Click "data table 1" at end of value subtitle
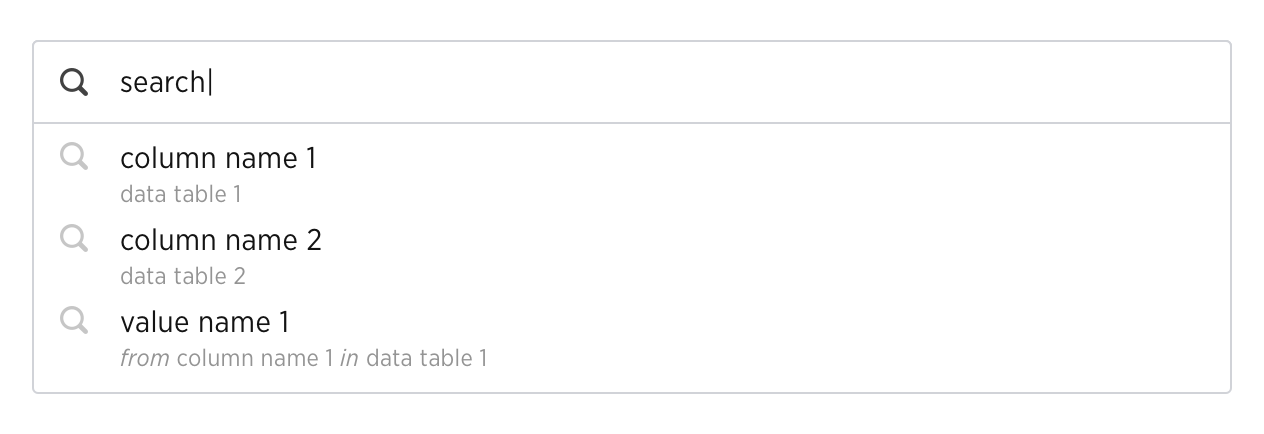1264x434 pixels. click(427, 358)
